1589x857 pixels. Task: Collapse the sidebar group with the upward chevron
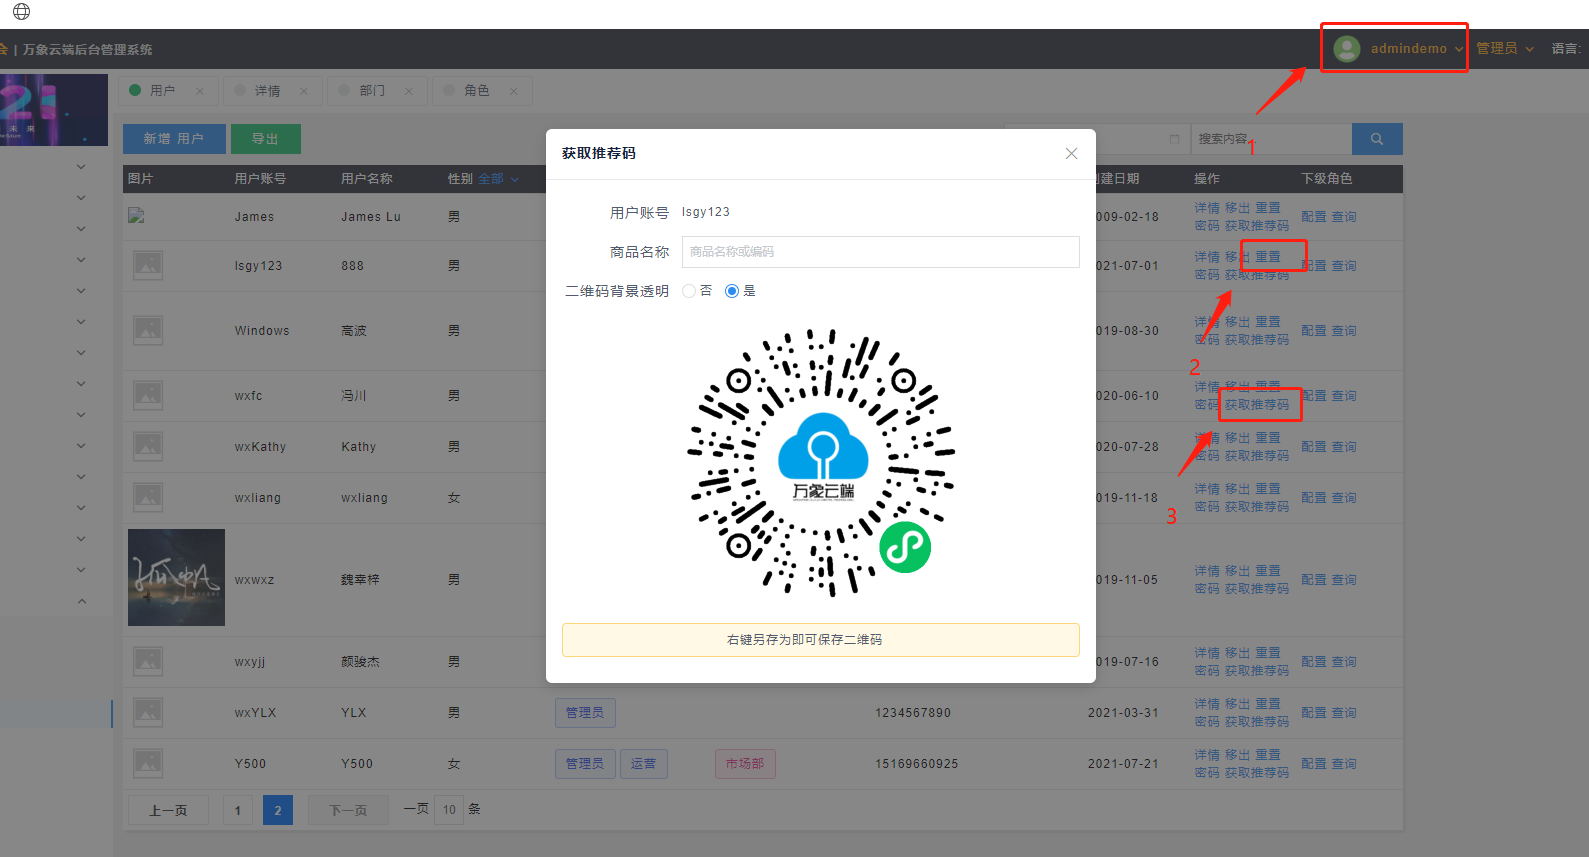point(82,601)
